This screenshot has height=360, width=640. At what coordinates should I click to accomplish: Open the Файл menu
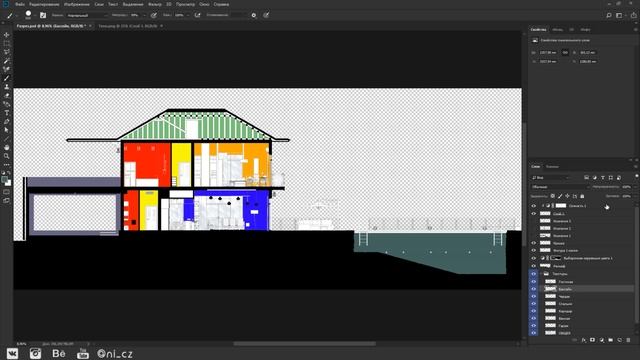(x=20, y=4)
